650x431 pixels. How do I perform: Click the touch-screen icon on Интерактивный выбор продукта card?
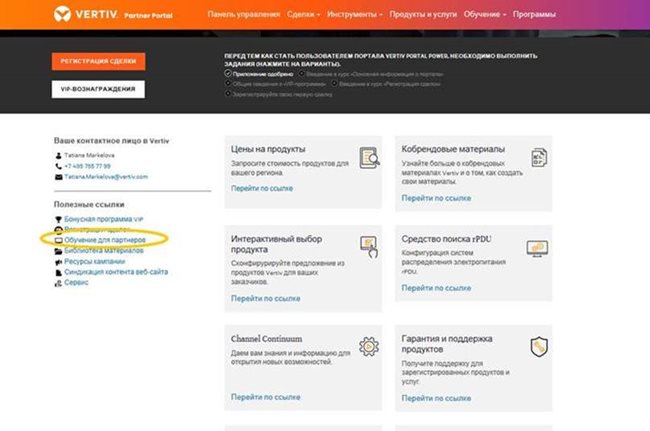click(369, 247)
